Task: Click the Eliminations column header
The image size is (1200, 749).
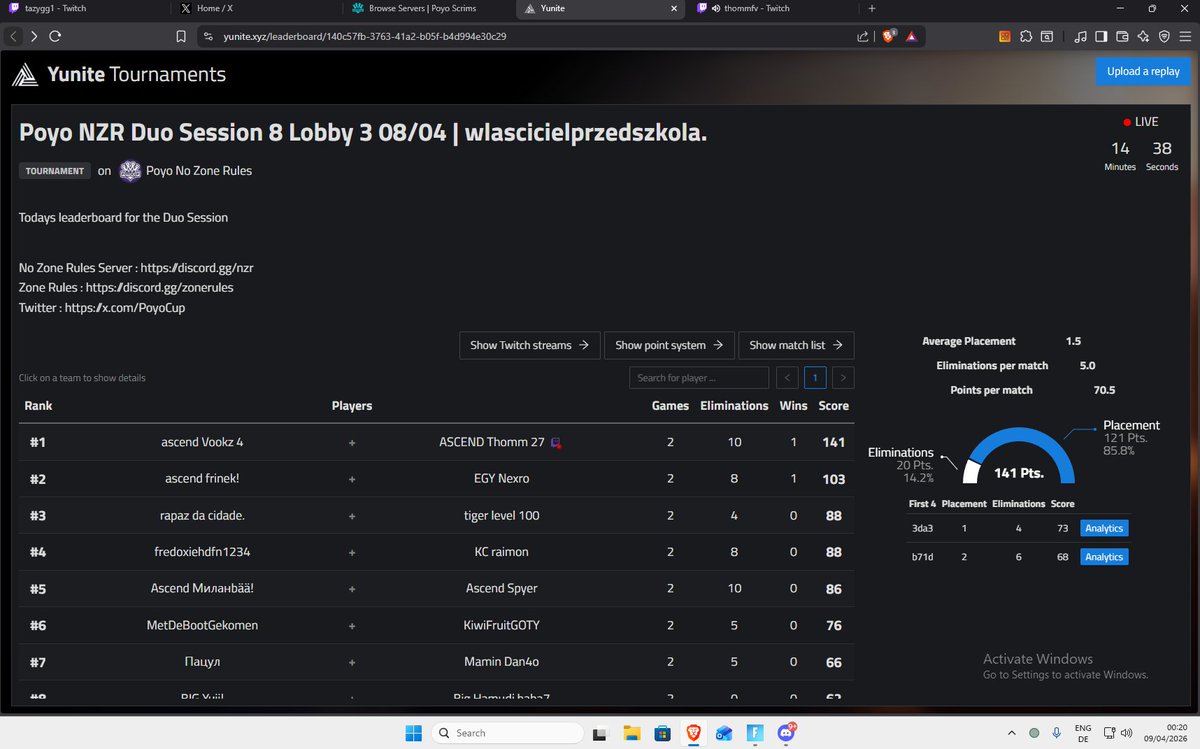Action: click(734, 406)
